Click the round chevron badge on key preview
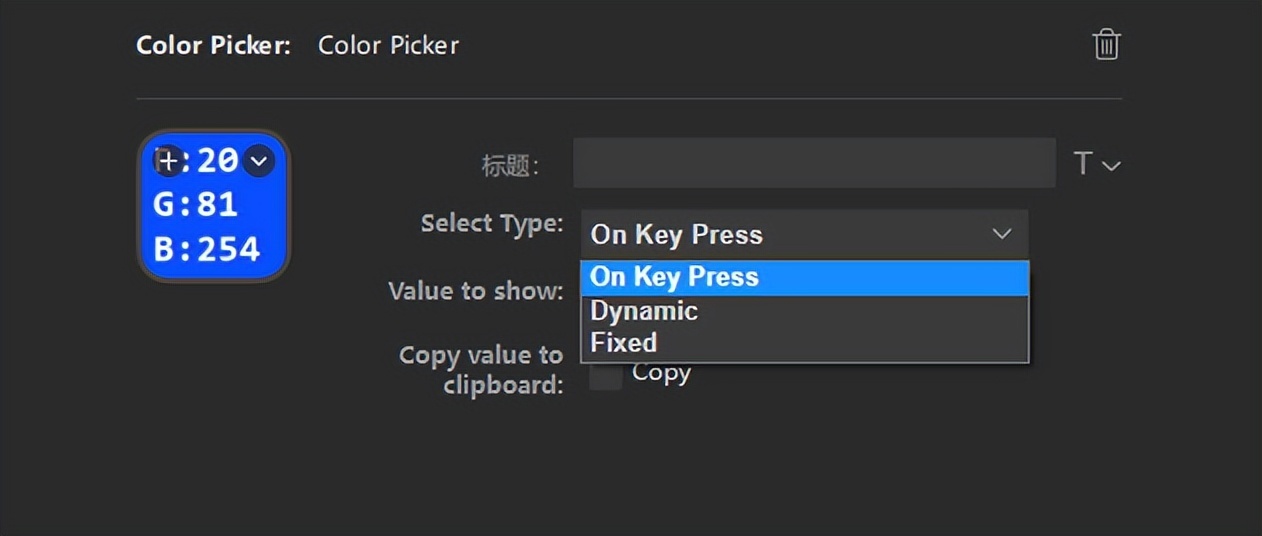 coord(258,160)
